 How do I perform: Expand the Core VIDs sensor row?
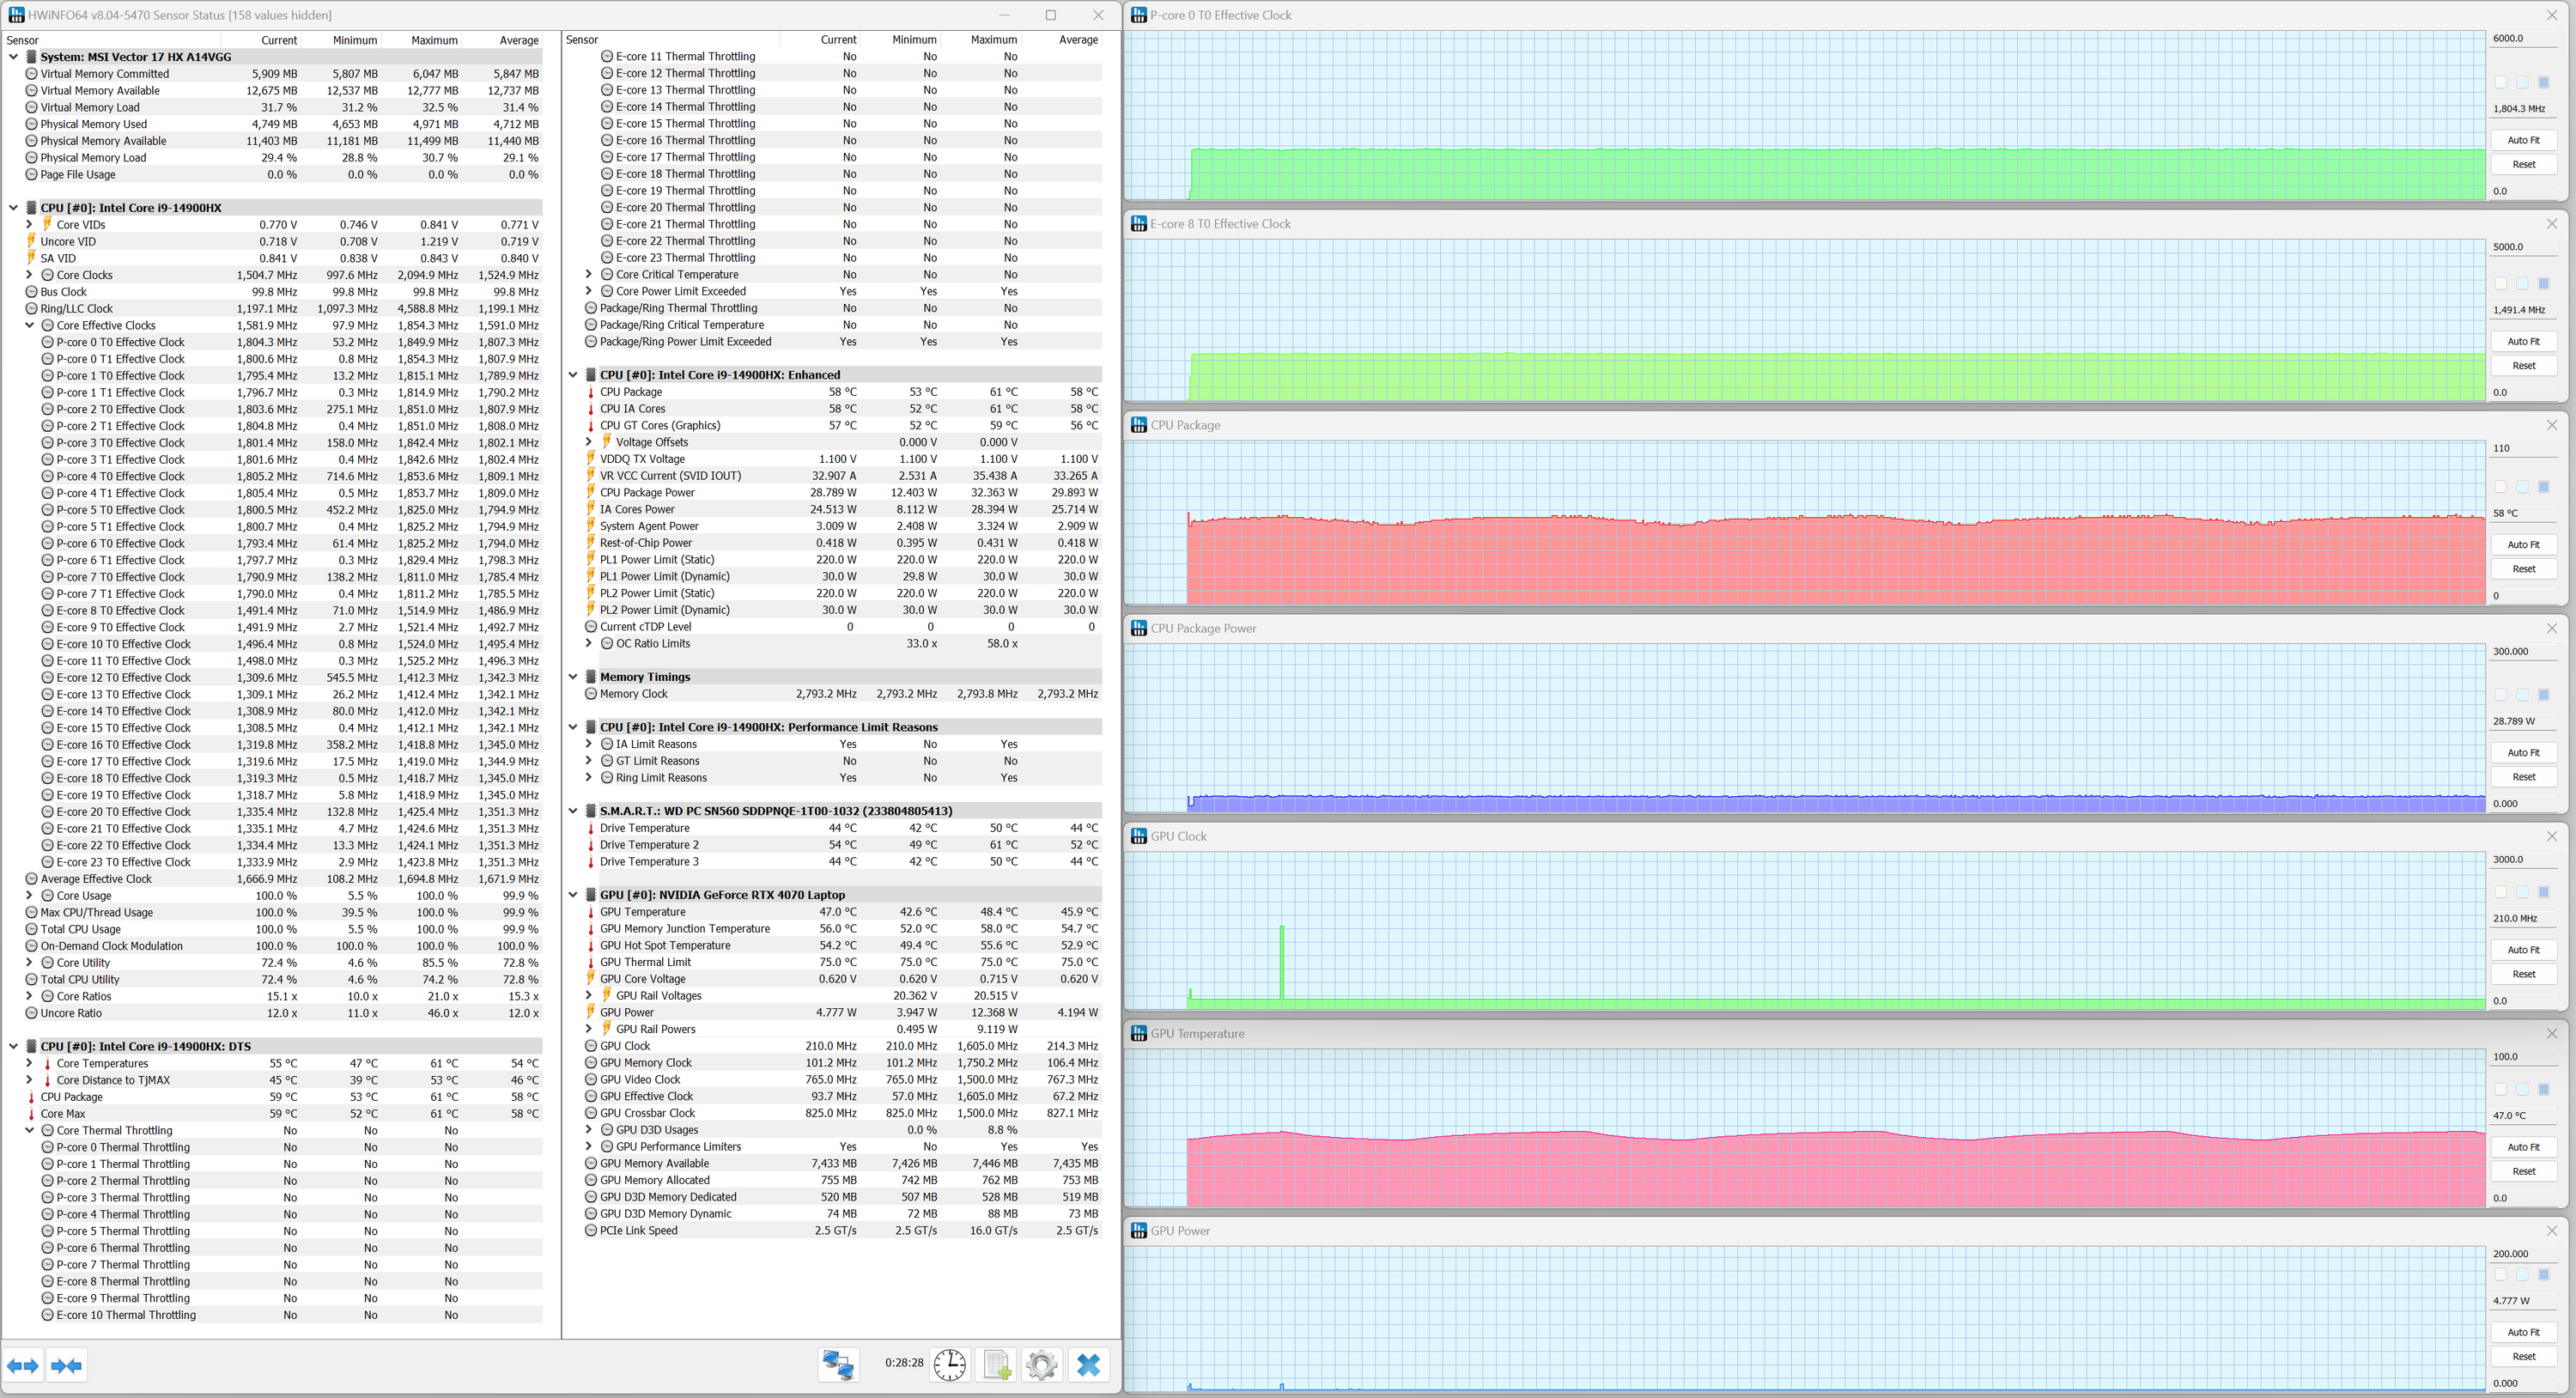tap(30, 225)
